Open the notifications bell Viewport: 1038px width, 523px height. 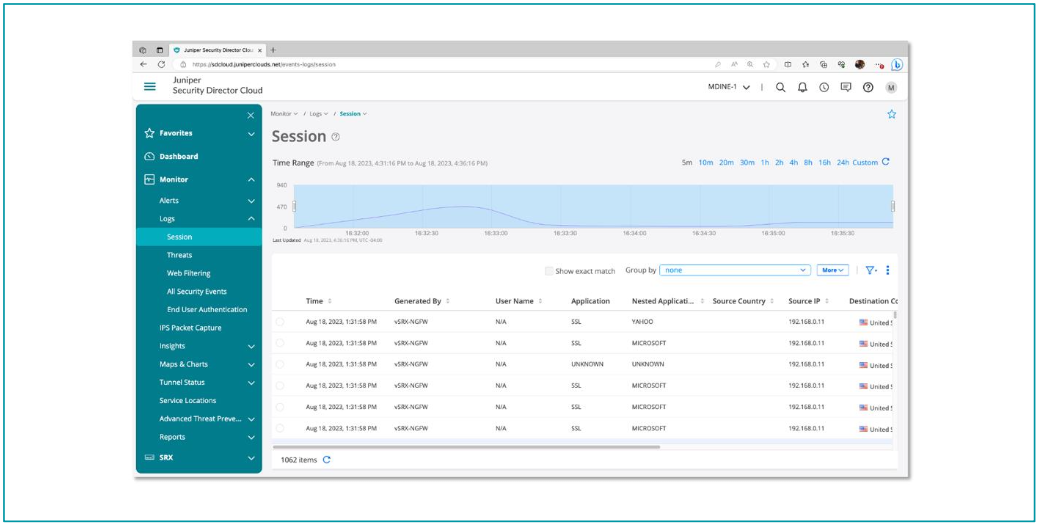pos(802,87)
